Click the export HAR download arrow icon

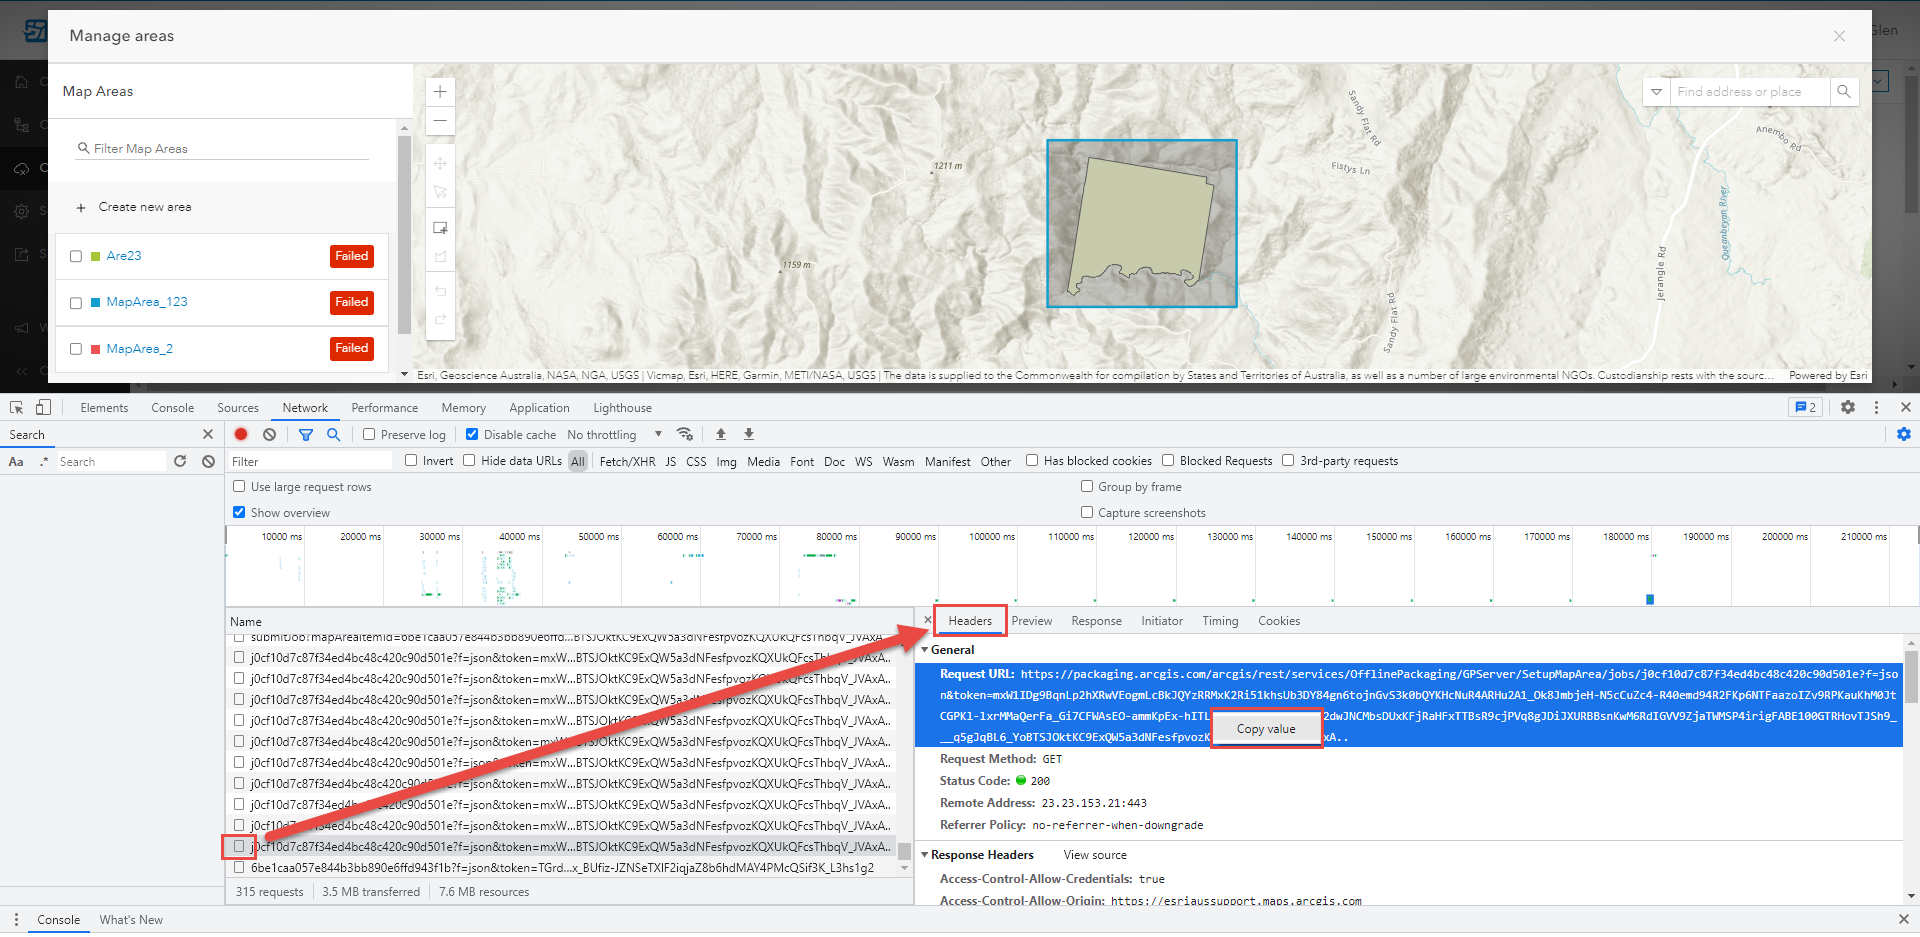point(749,434)
